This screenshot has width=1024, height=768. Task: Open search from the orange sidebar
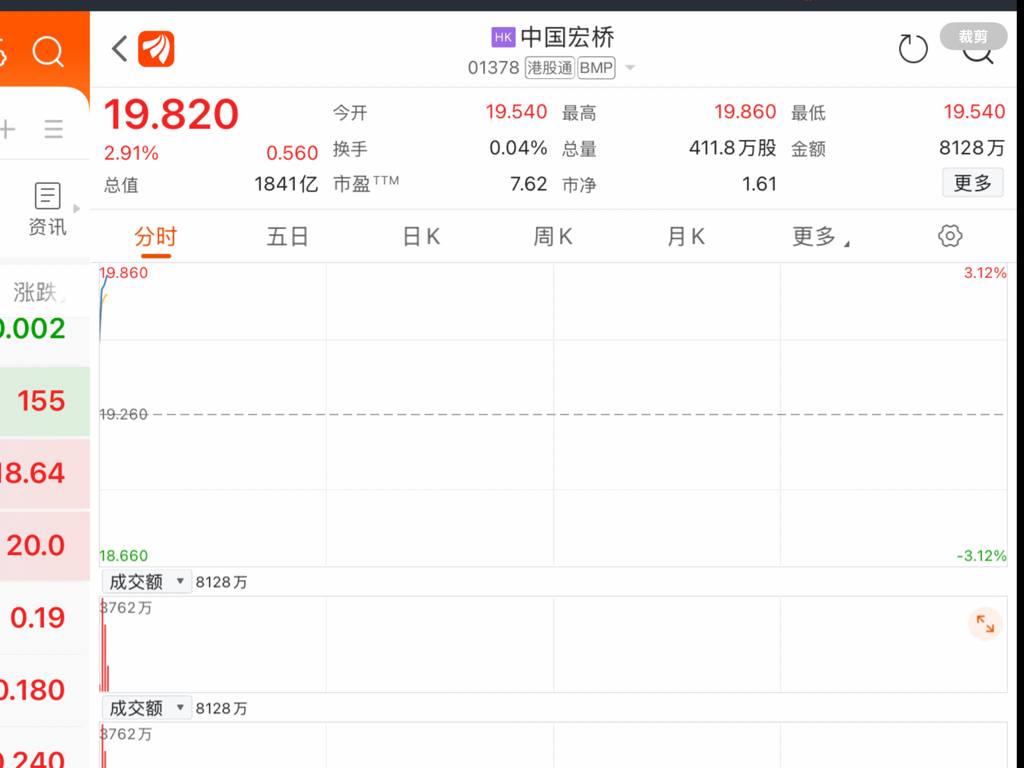tap(48, 52)
